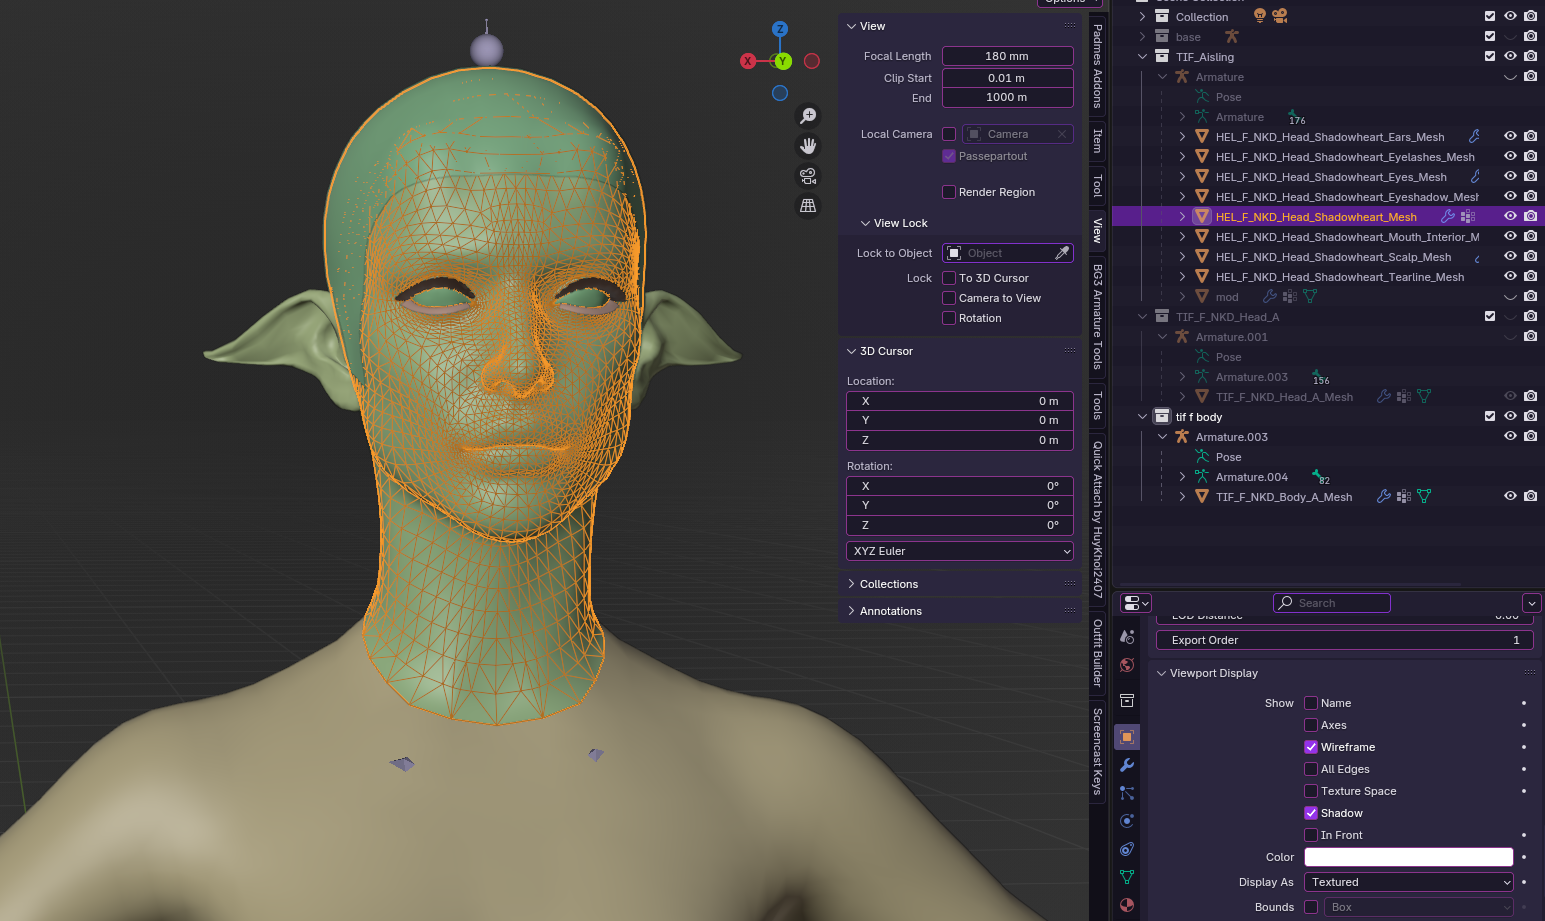Toggle render camera icon for Shadowheart_Scalp_Mesh
1545x921 pixels.
[x=1530, y=257]
